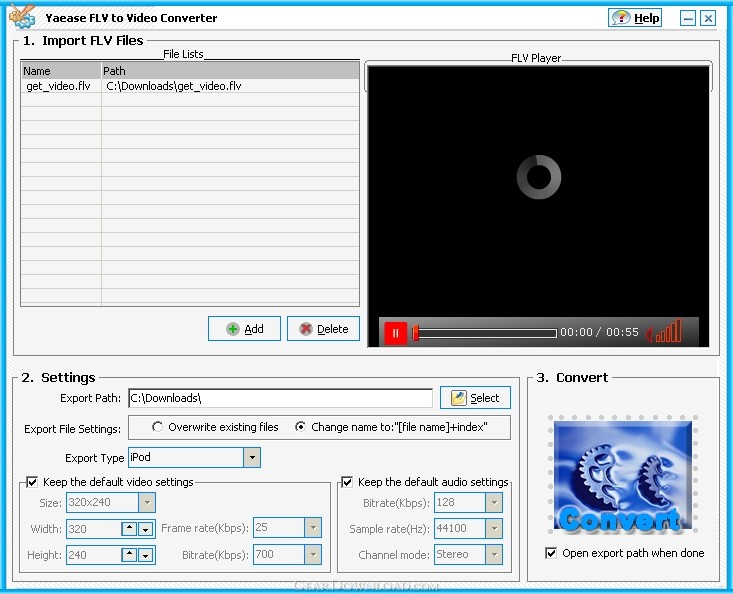The width and height of the screenshot is (733, 594).
Task: Mute audio via the speaker icon
Action: click(x=649, y=335)
